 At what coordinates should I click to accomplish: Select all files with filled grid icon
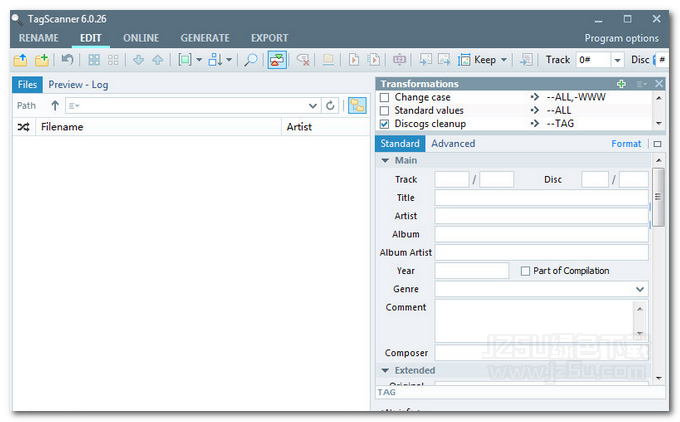(x=94, y=60)
